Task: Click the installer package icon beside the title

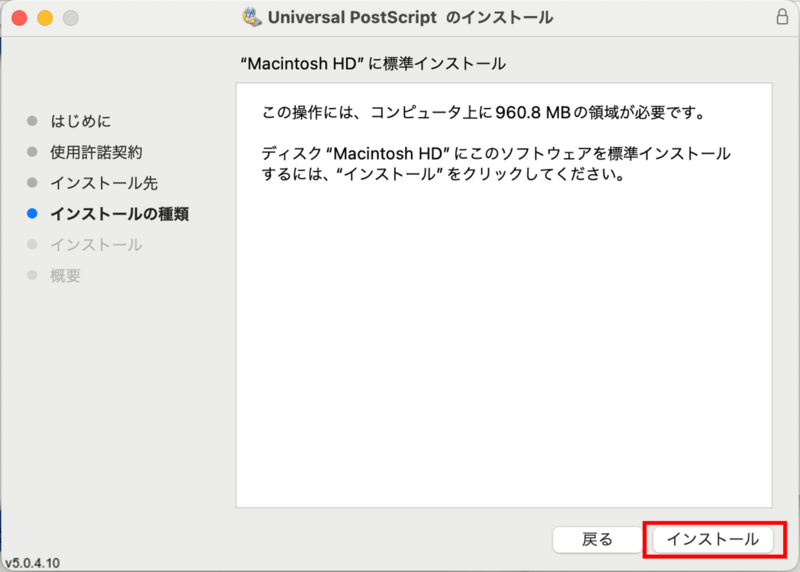Action: [252, 17]
